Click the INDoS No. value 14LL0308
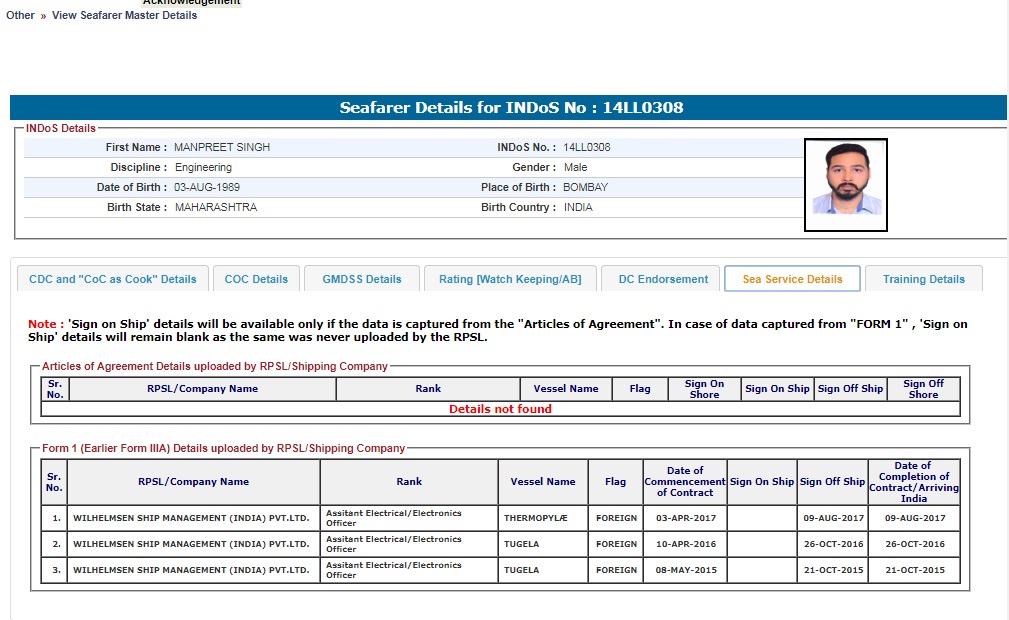Image resolution: width=1009 pixels, height=620 pixels. coord(586,147)
